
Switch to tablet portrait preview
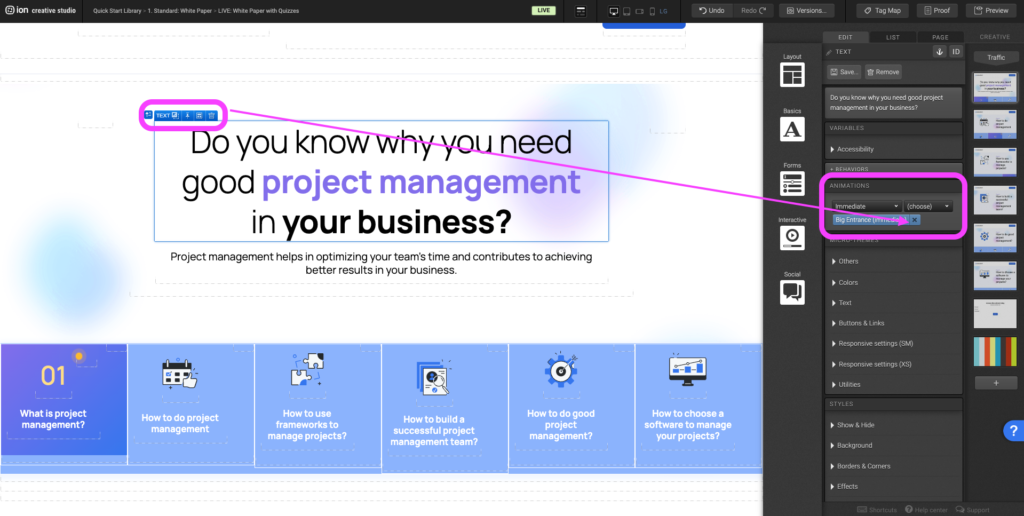point(626,10)
